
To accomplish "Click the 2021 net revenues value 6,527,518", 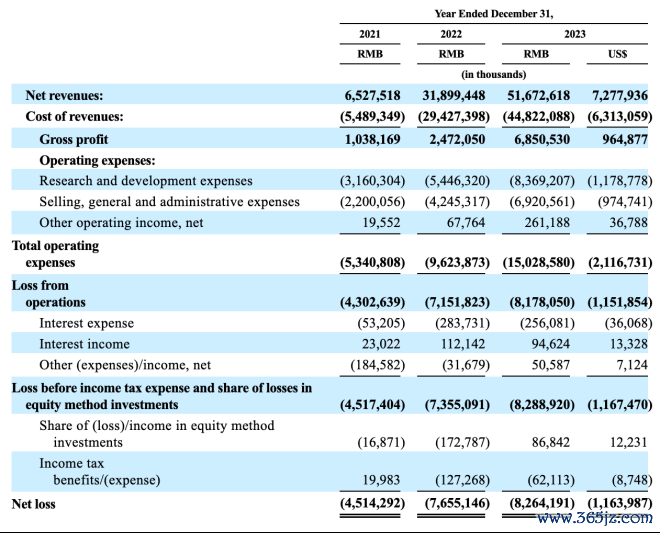I will 369,96.
